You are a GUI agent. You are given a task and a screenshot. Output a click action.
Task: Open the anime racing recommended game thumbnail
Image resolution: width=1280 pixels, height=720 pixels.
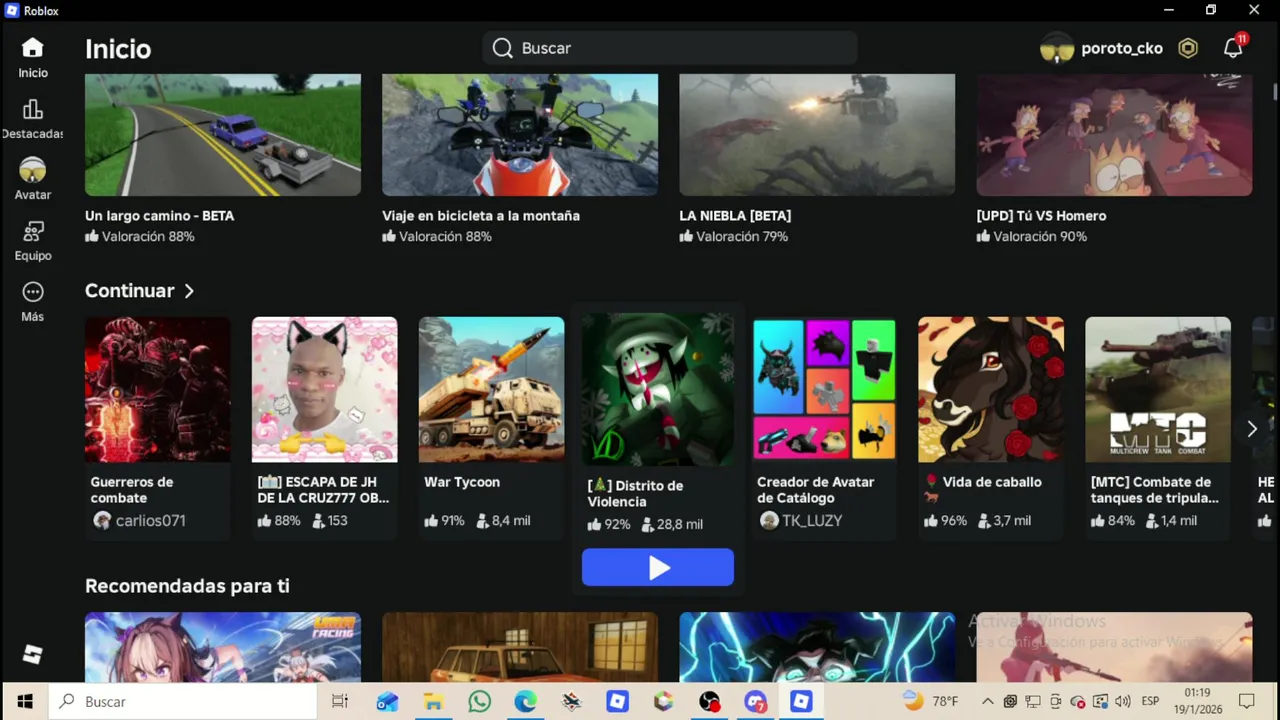223,647
